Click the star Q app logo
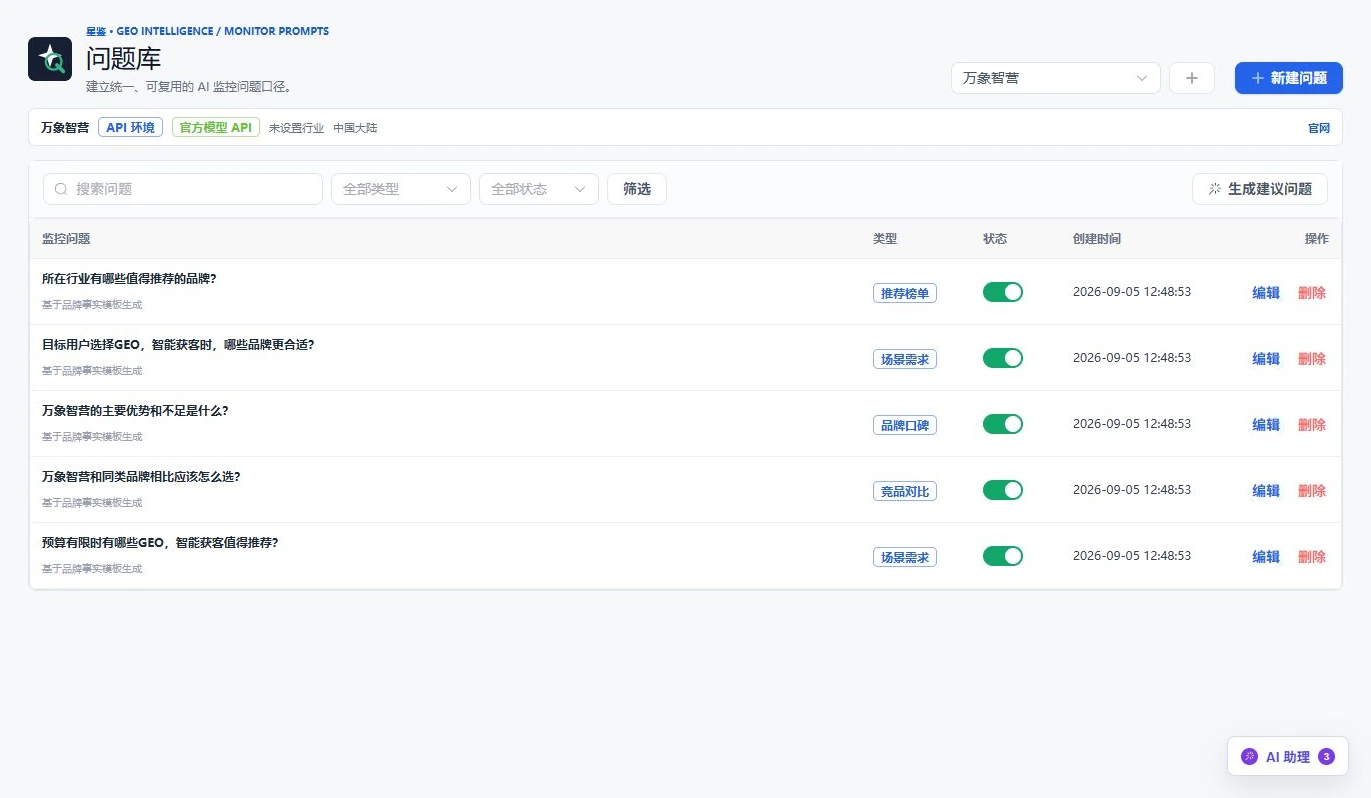Image resolution: width=1371 pixels, height=798 pixels. [x=50, y=59]
